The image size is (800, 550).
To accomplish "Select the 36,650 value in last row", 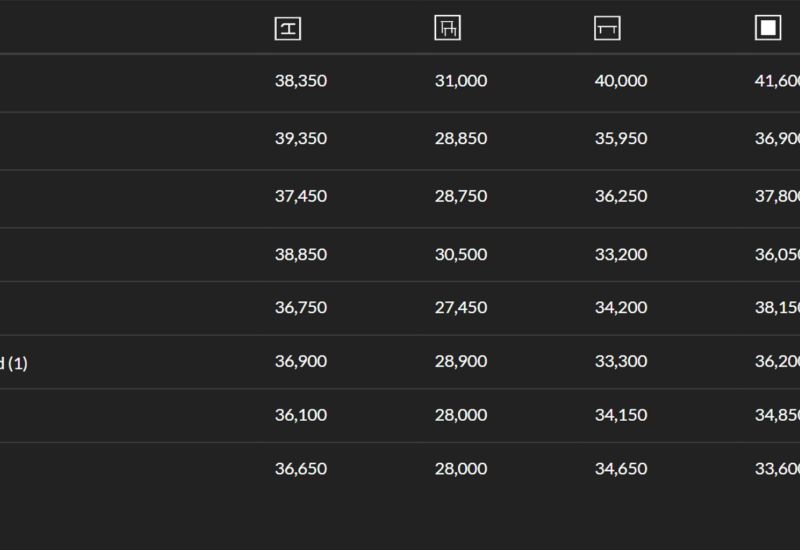I will [x=301, y=468].
